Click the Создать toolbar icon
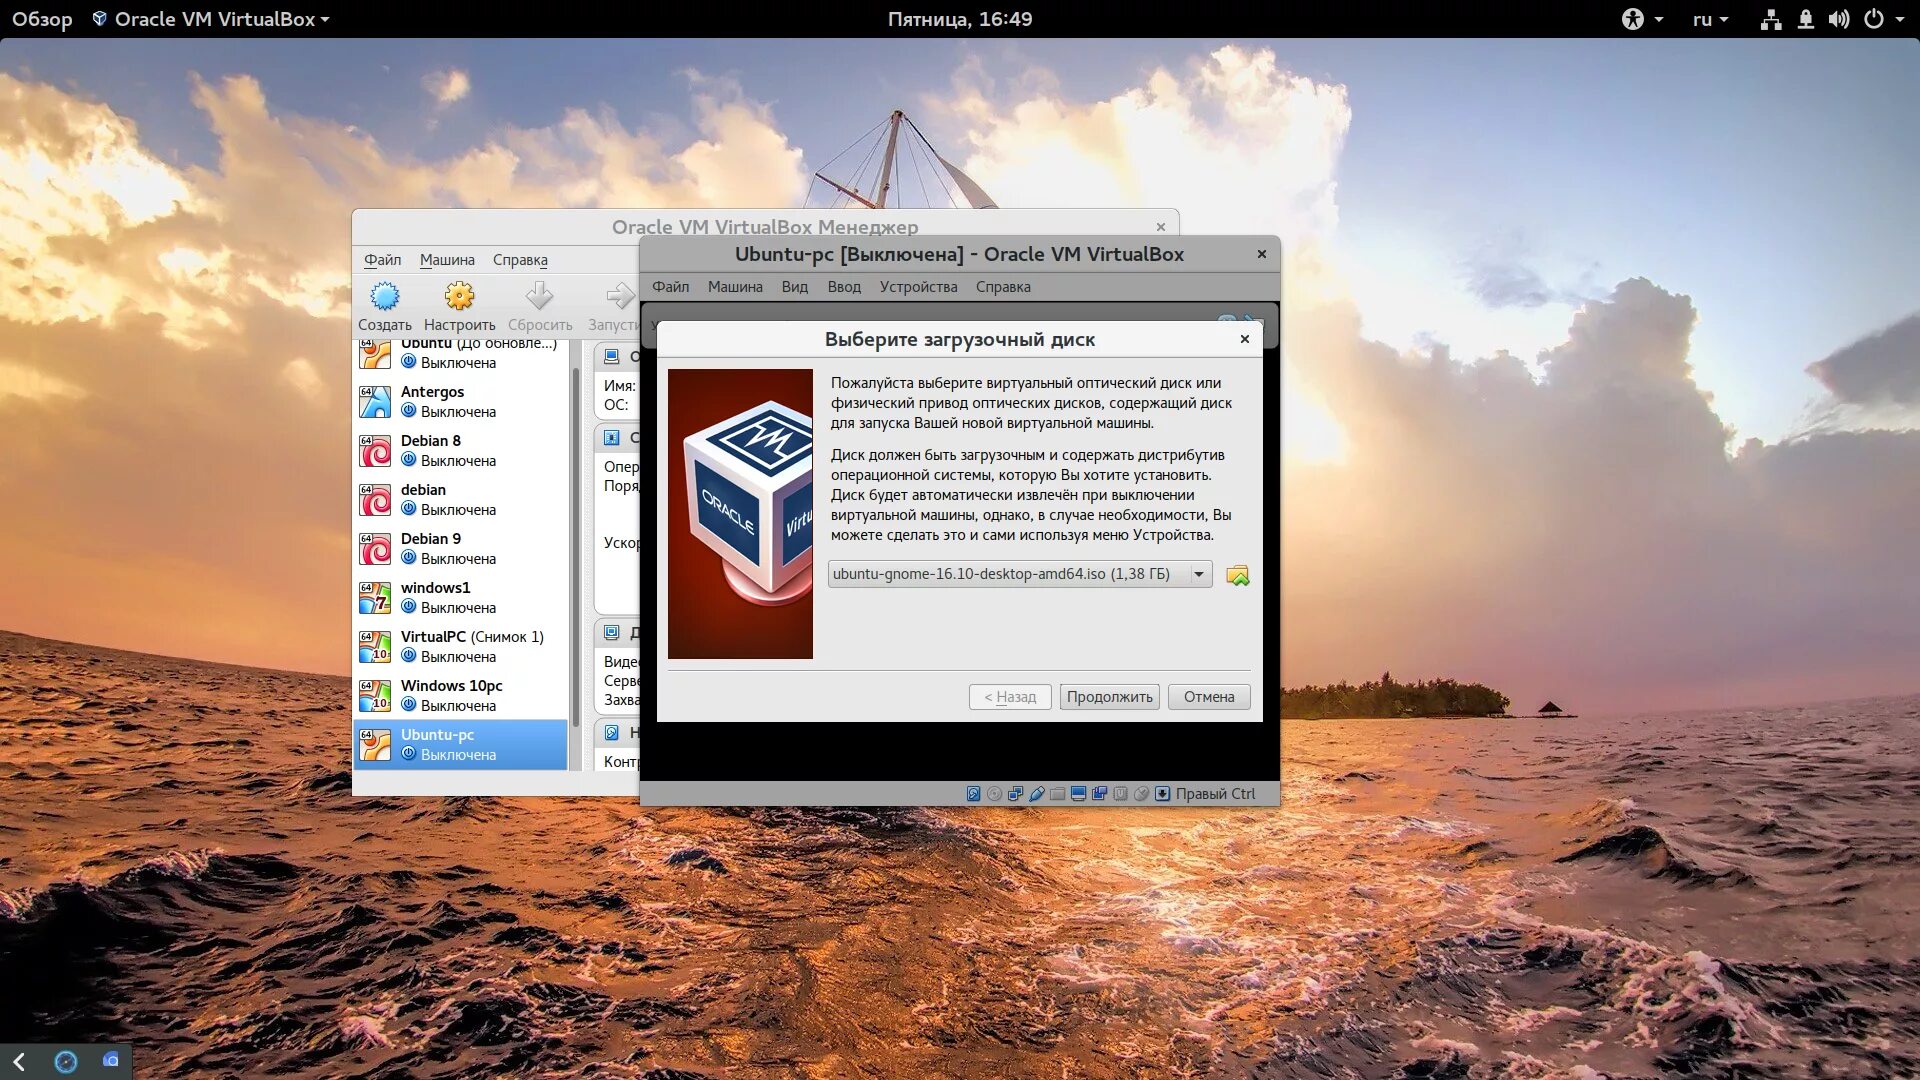This screenshot has width=1920, height=1080. click(x=384, y=297)
